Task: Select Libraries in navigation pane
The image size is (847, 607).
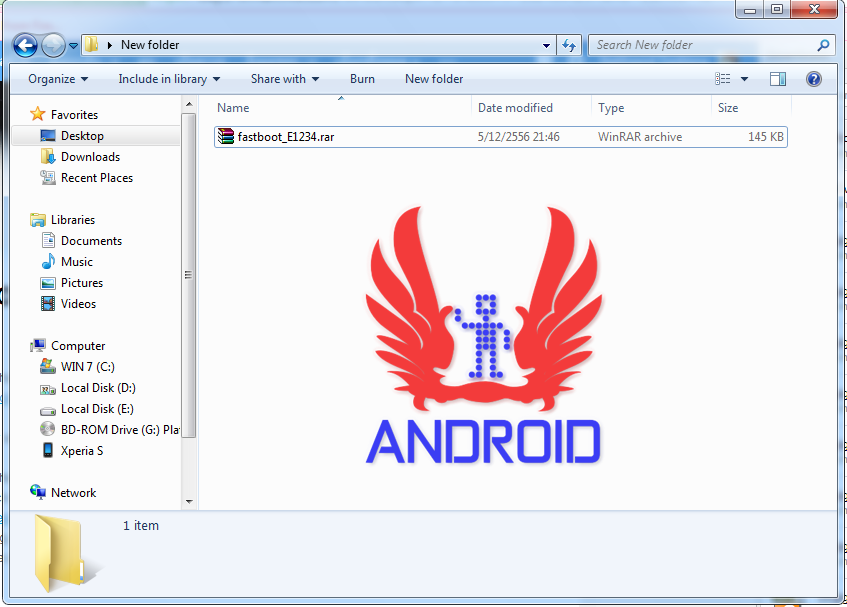Action: point(73,220)
